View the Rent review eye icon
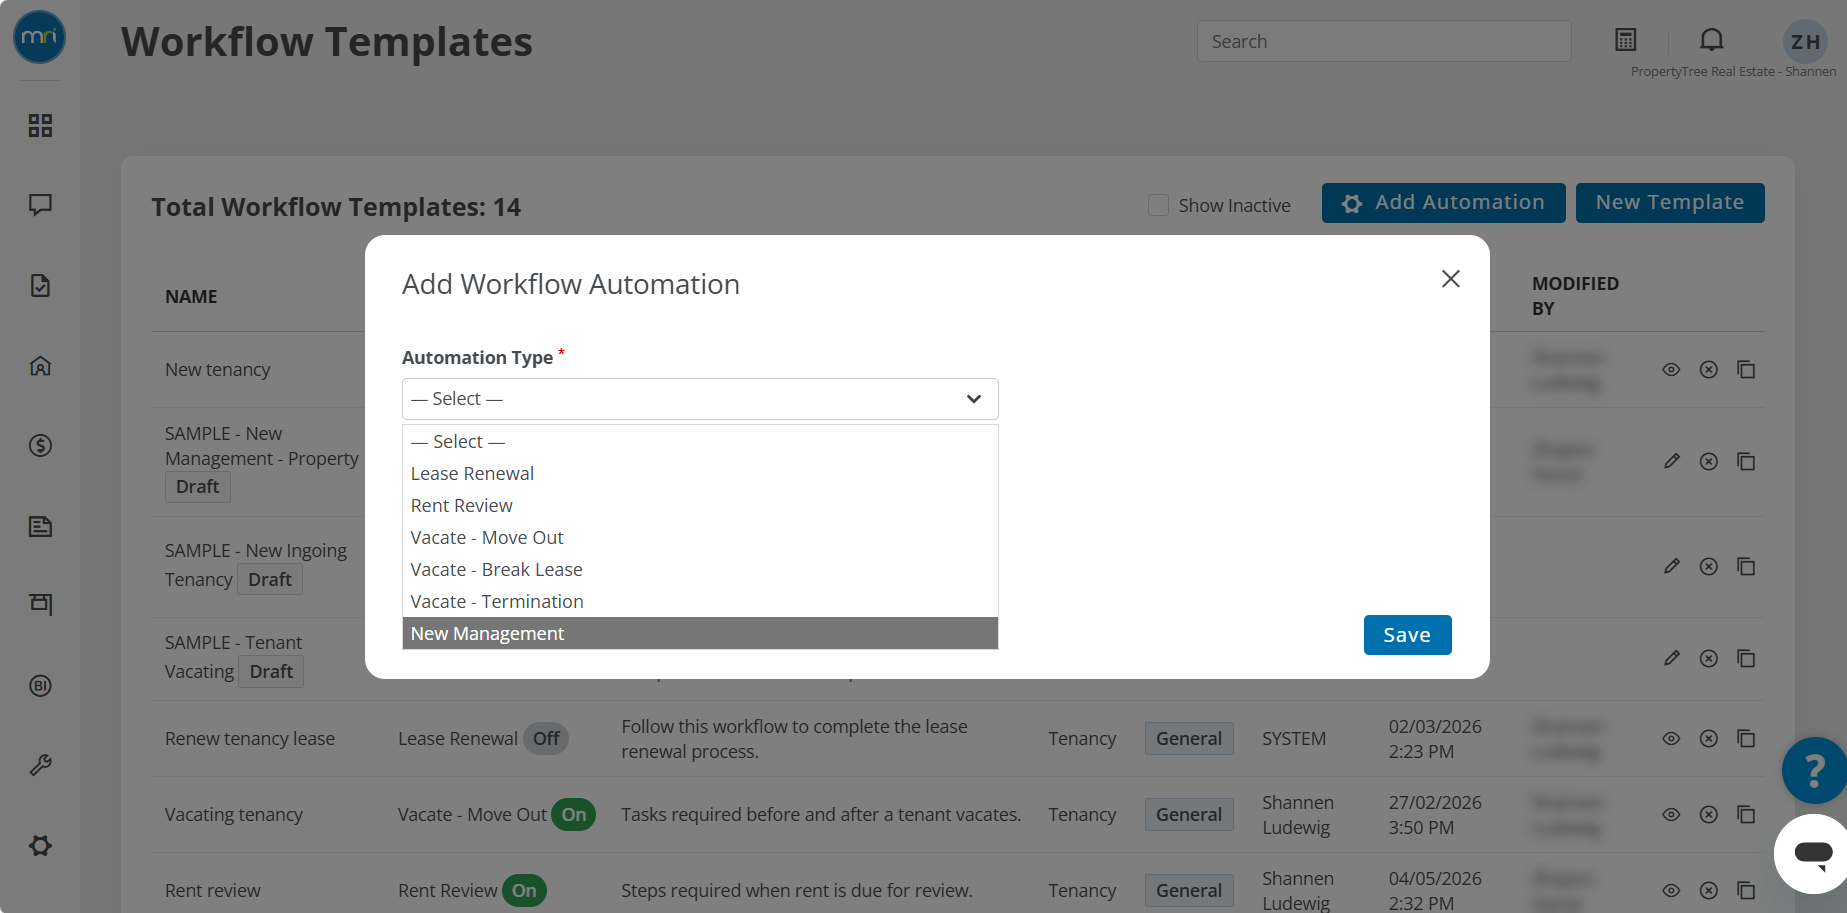Image resolution: width=1847 pixels, height=913 pixels. [x=1671, y=890]
